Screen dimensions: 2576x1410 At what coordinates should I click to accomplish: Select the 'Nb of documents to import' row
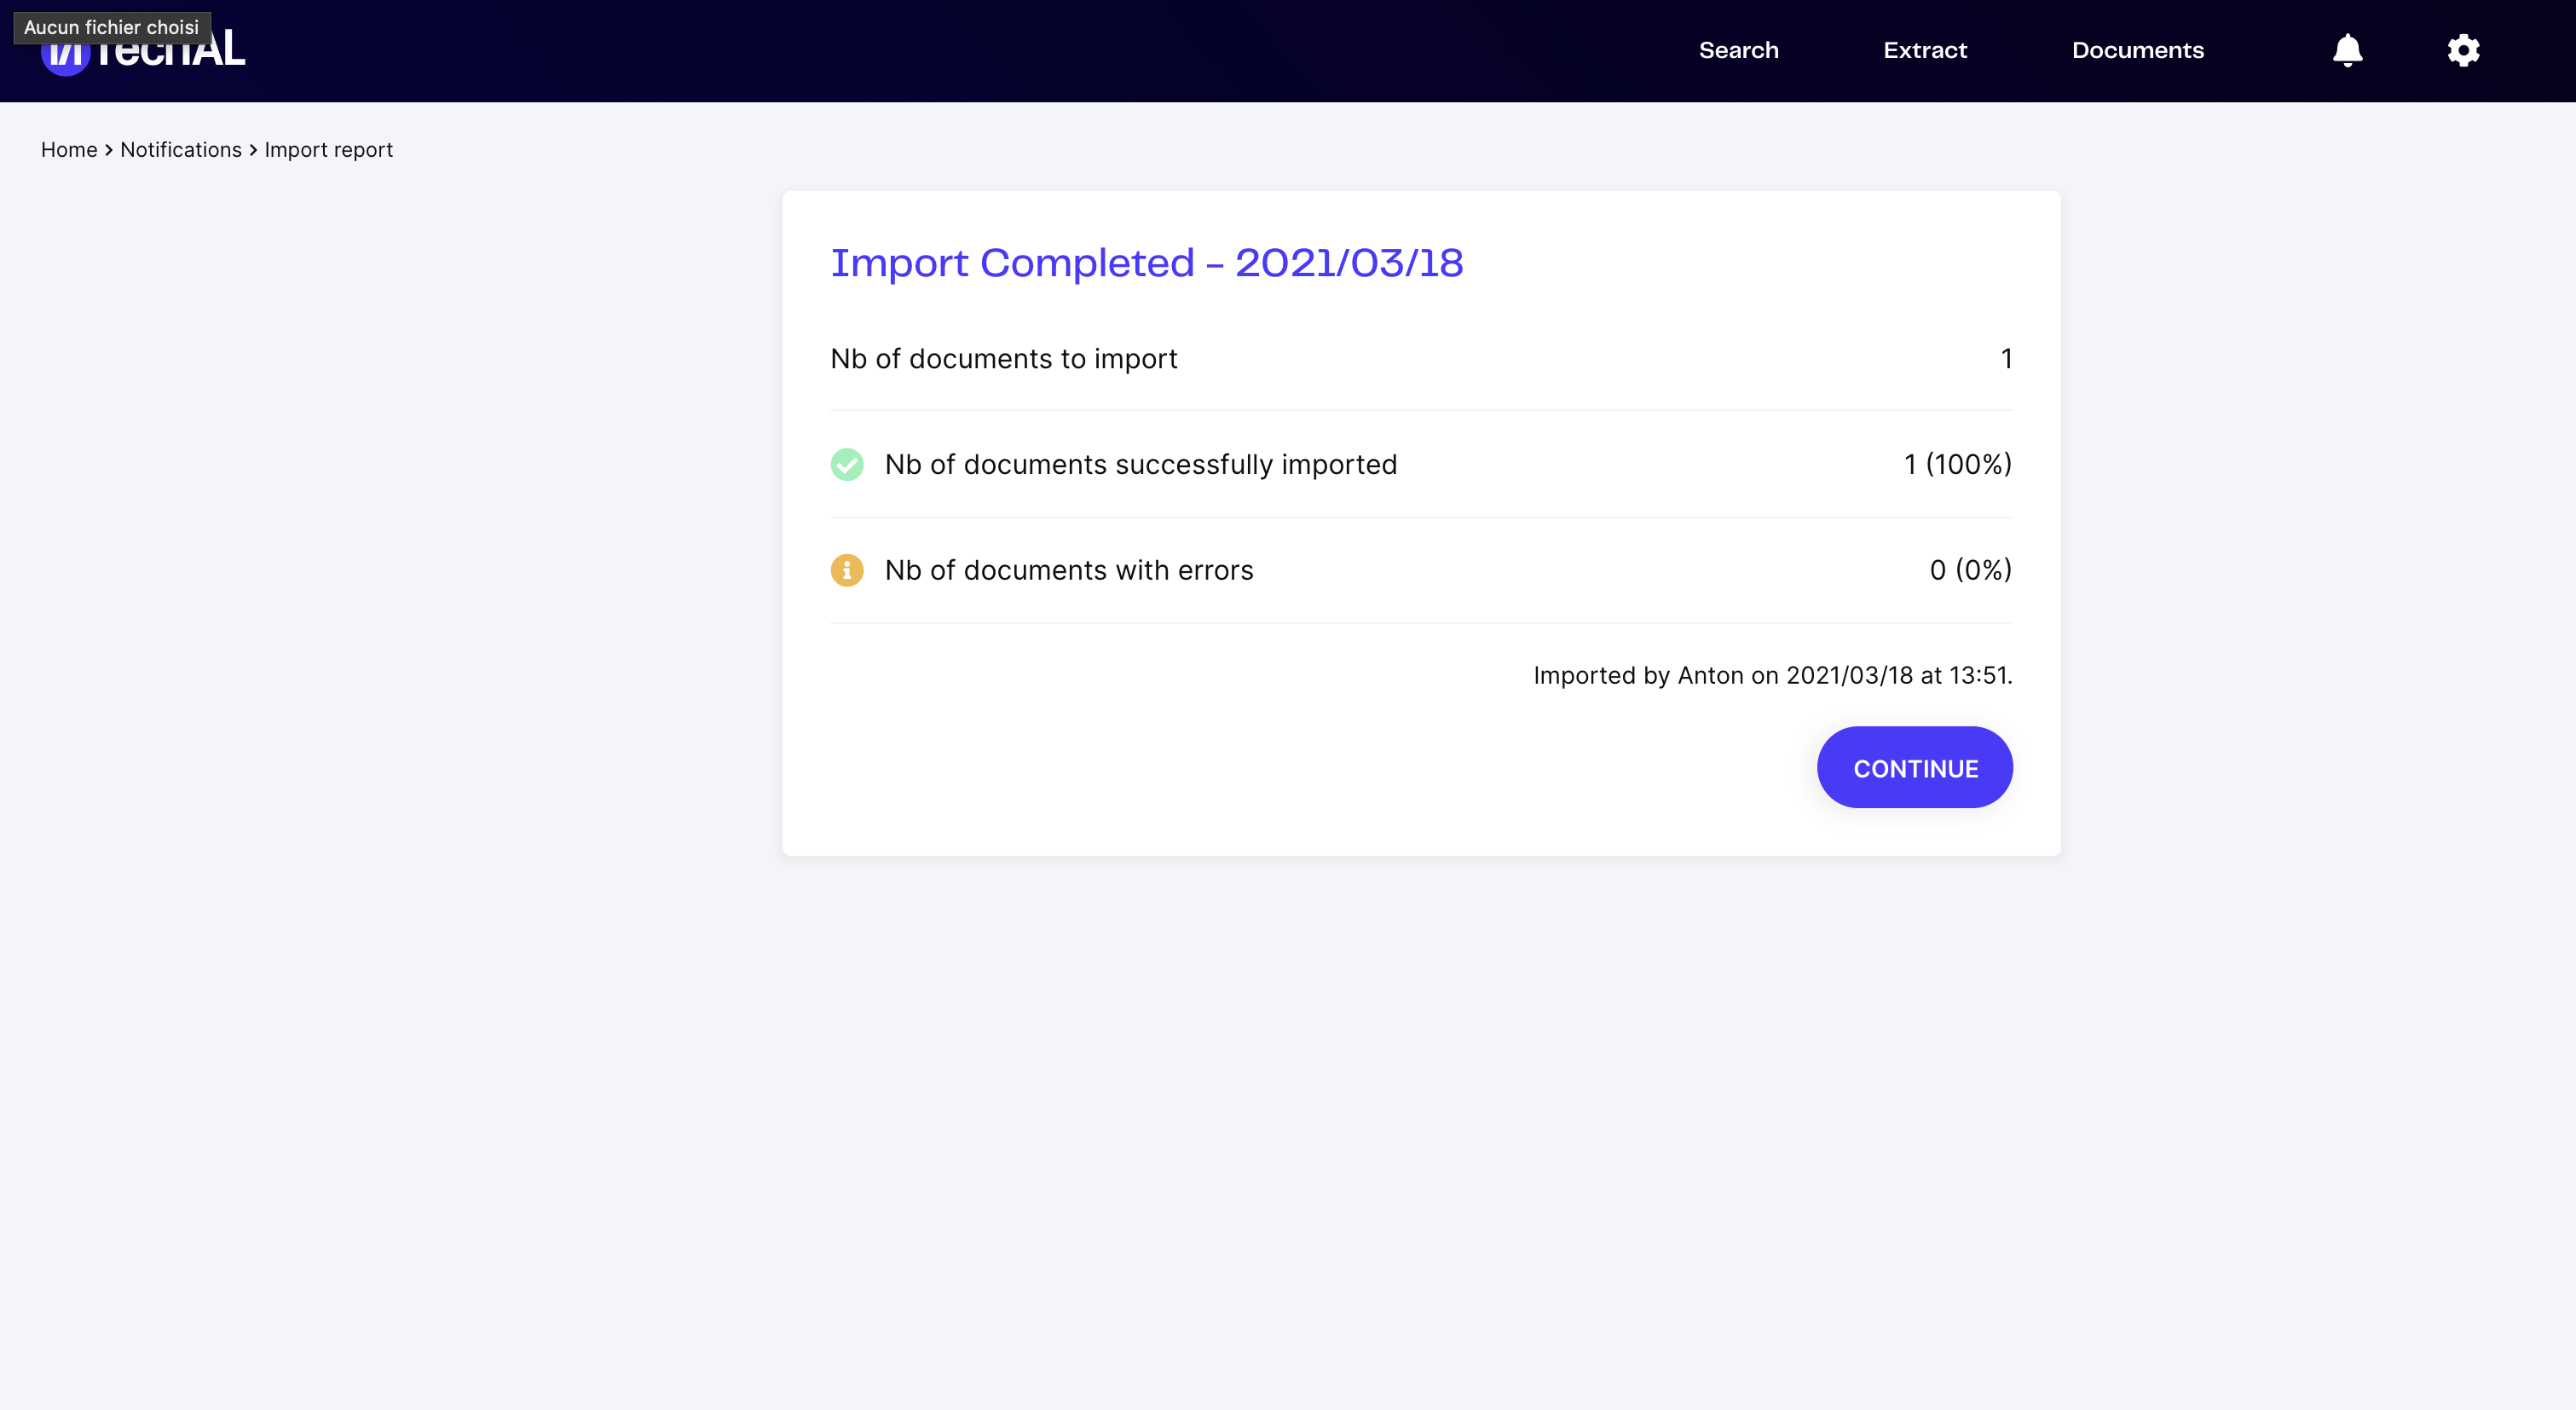(1003, 359)
